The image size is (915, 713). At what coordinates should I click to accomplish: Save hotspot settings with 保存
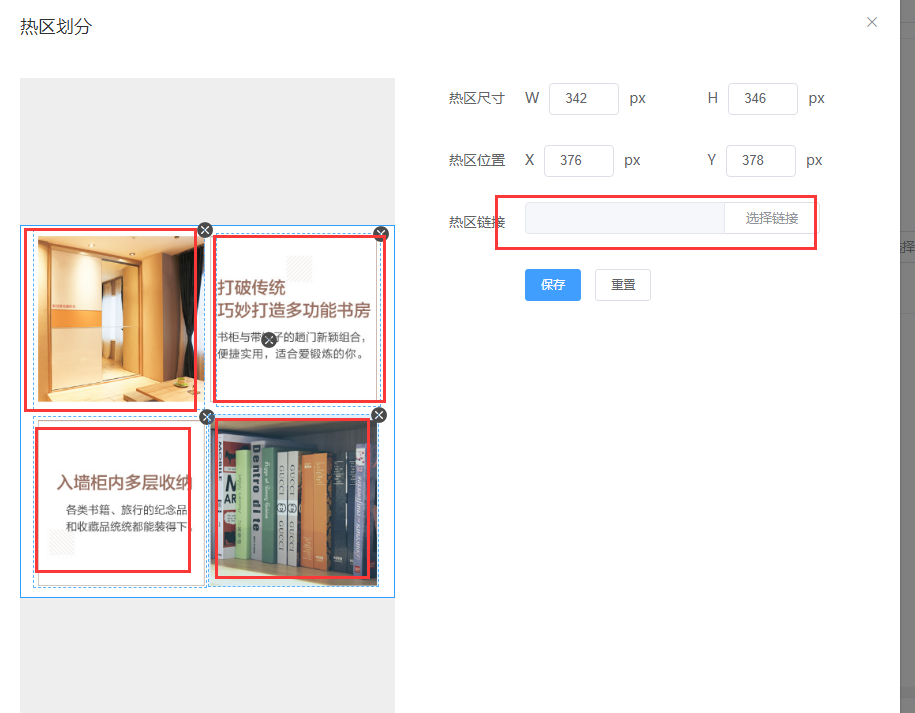tap(553, 285)
